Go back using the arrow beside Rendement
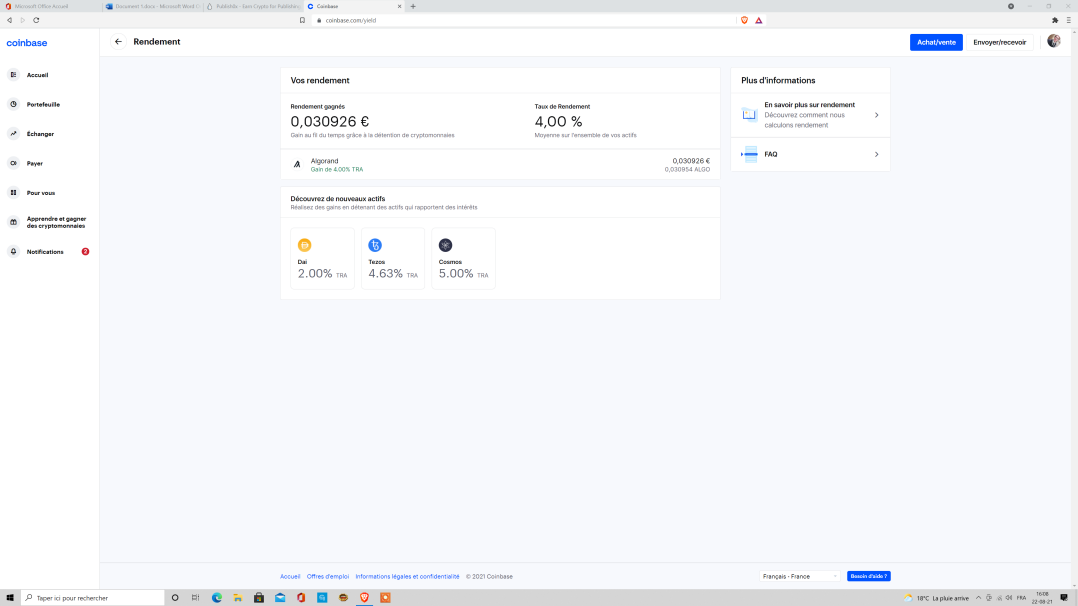The height and width of the screenshot is (606, 1078). pyautogui.click(x=118, y=42)
